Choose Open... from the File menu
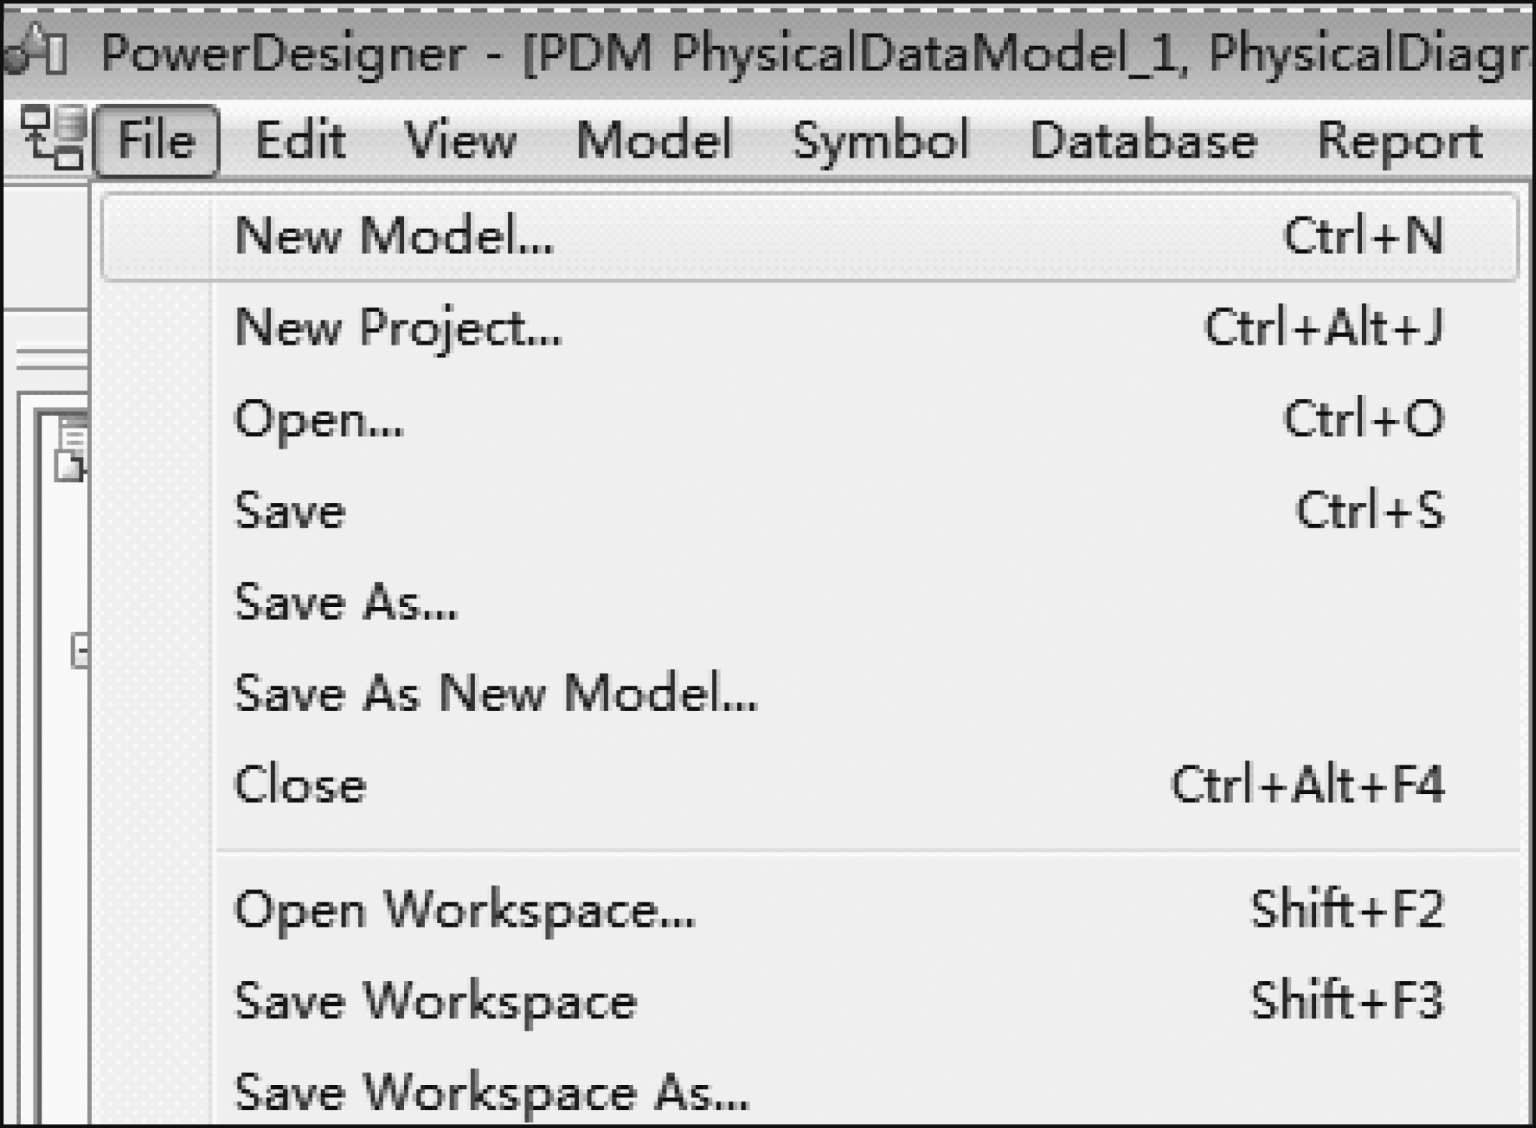This screenshot has height=1128, width=1536. click(x=319, y=419)
